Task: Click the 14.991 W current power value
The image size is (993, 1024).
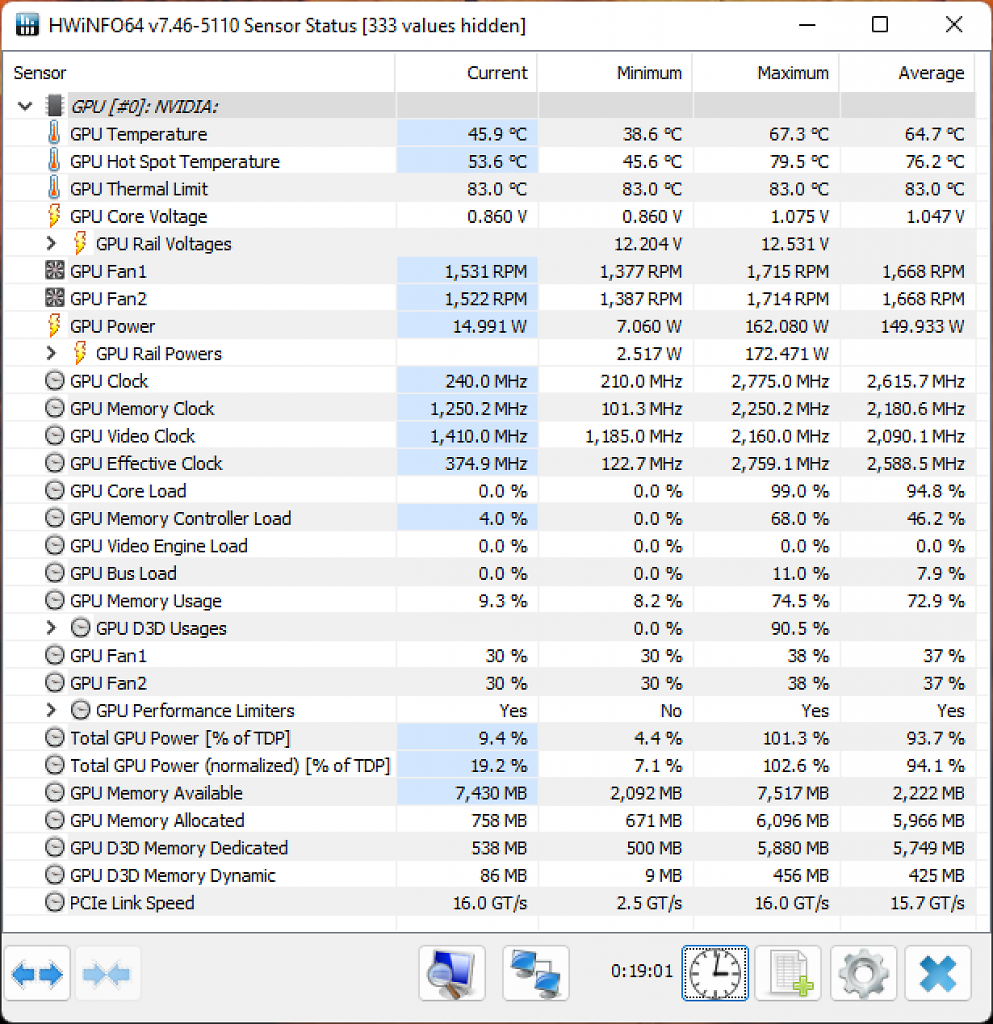Action: [490, 326]
